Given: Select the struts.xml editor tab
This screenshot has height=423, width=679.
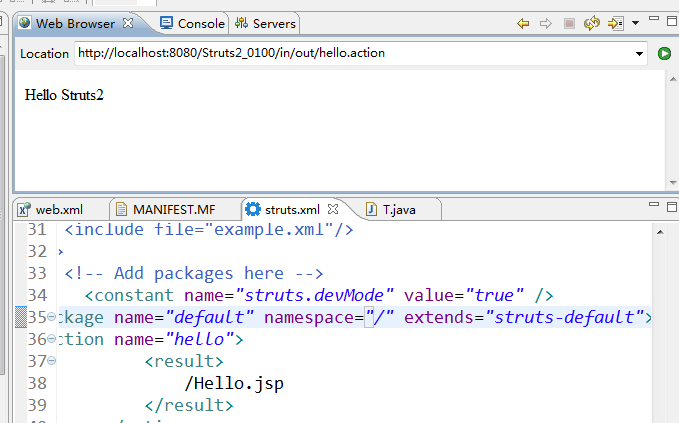Looking at the screenshot, I should pos(292,210).
